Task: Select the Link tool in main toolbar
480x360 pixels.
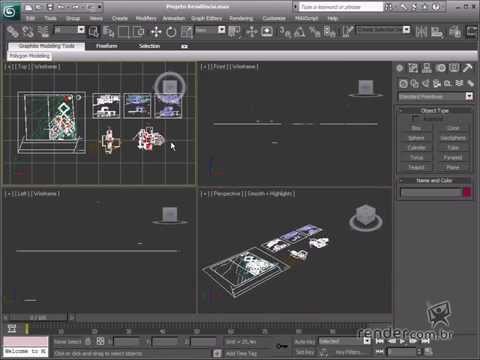Action: (13, 32)
